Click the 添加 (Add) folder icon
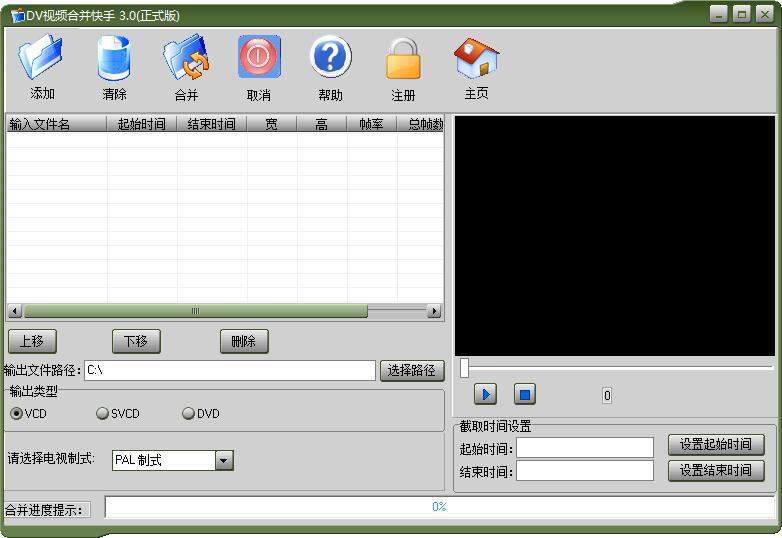Image resolution: width=782 pixels, height=538 pixels. [x=40, y=56]
